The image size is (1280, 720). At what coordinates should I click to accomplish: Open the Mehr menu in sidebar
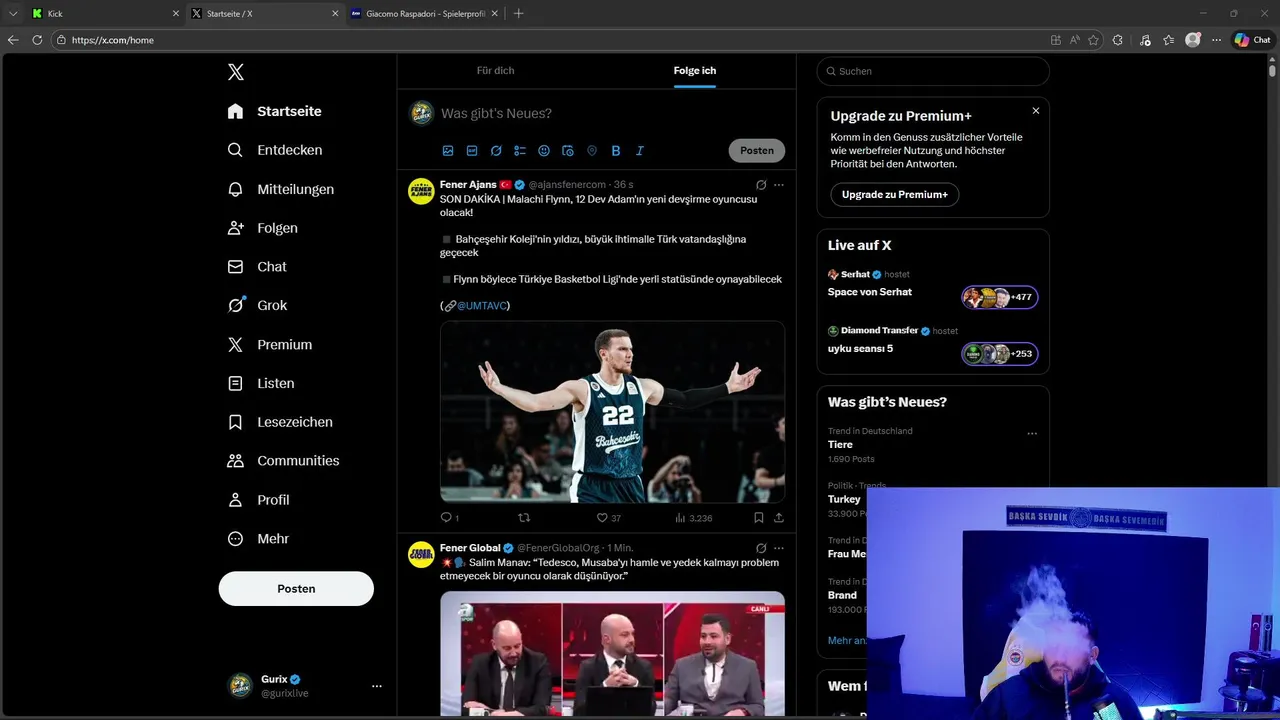[258, 539]
